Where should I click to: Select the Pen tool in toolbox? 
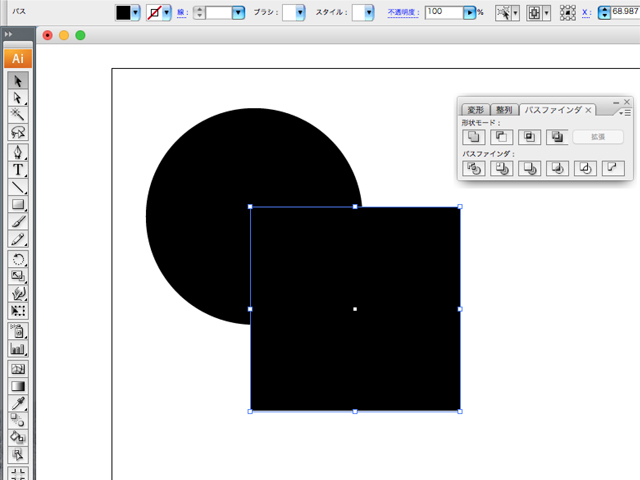(x=18, y=152)
